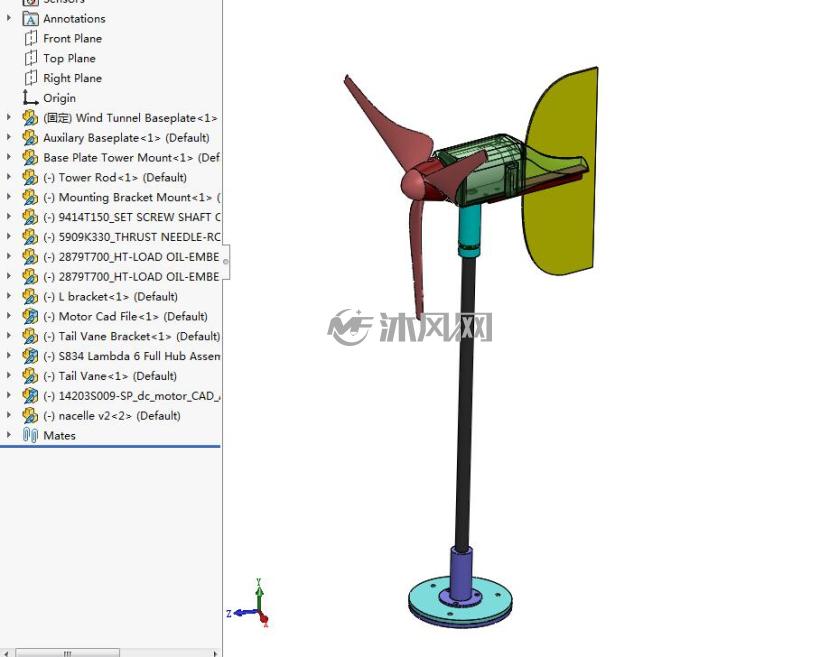Viewport: 820px width, 657px height.
Task: Click the Annotations folder icon
Action: 30,19
